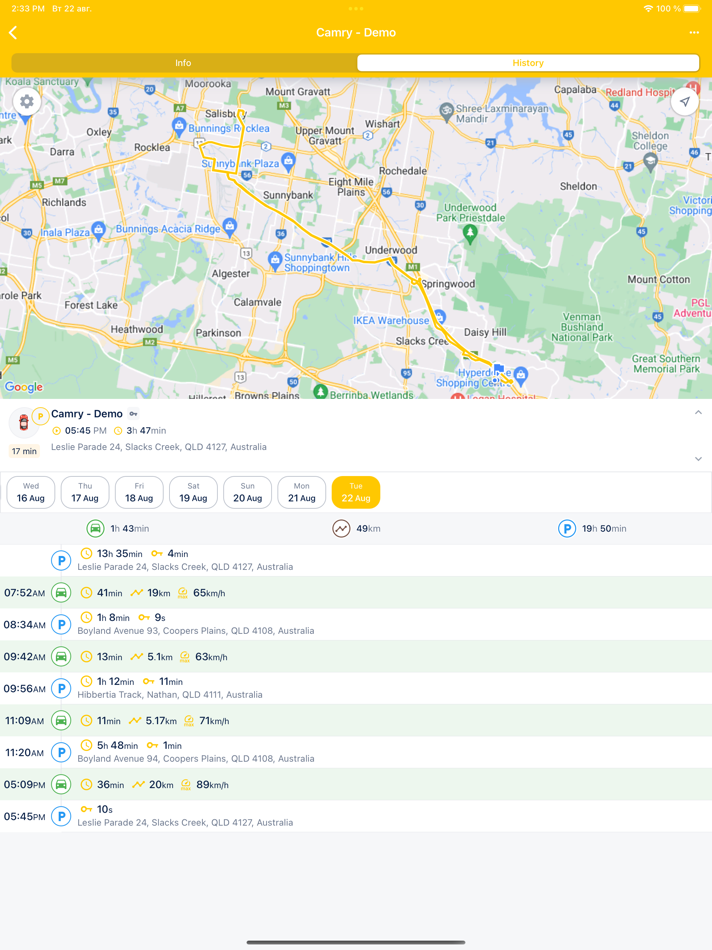This screenshot has height=950, width=712.
Task: Select Hibbertia Track, Nathan address row
Action: click(356, 688)
